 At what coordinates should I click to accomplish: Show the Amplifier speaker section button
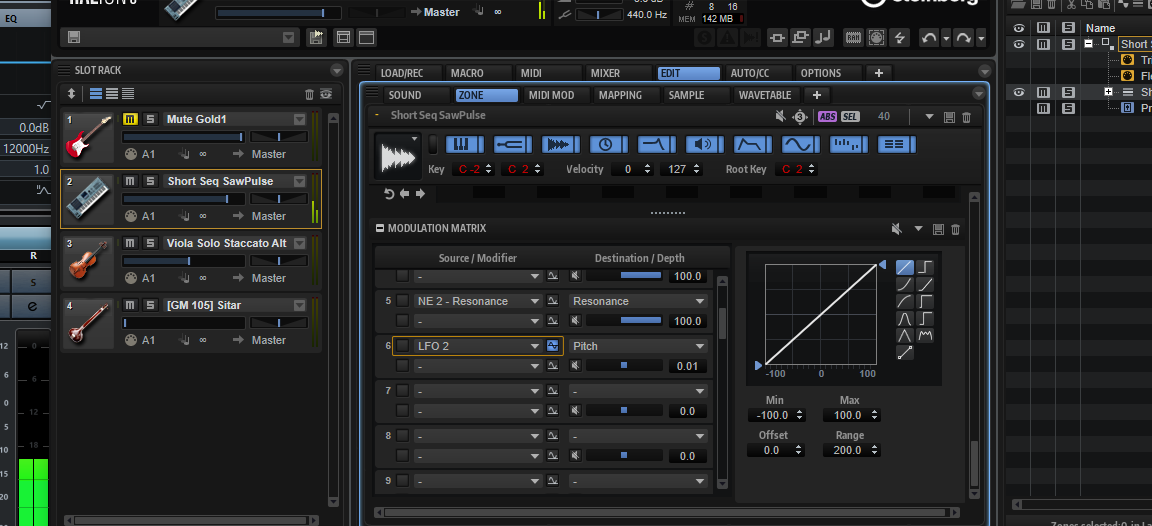[x=705, y=144]
